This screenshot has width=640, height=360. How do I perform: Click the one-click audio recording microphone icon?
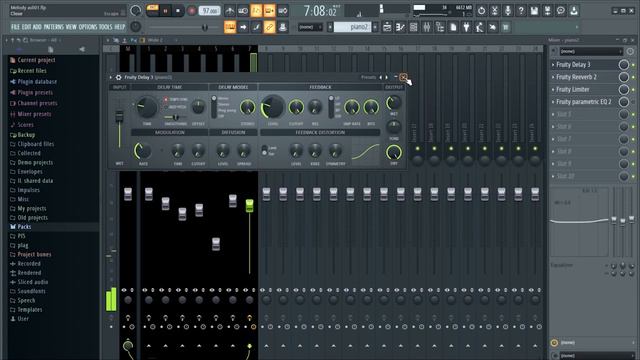click(x=508, y=11)
